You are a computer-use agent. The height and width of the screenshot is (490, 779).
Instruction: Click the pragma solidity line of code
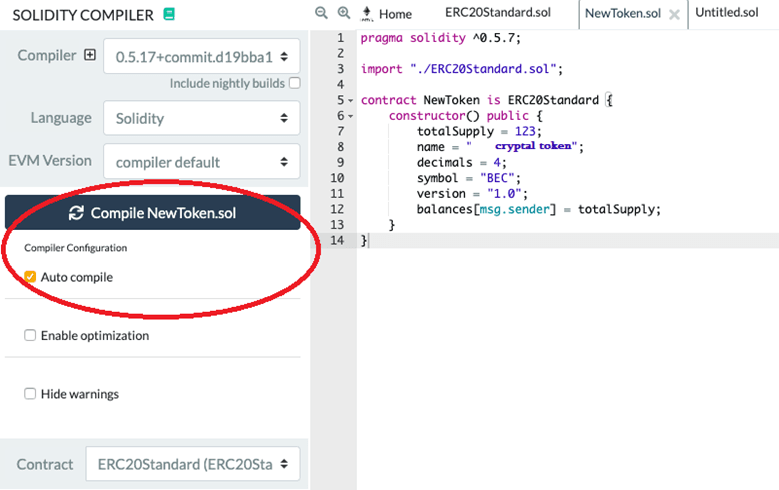[x=440, y=38]
